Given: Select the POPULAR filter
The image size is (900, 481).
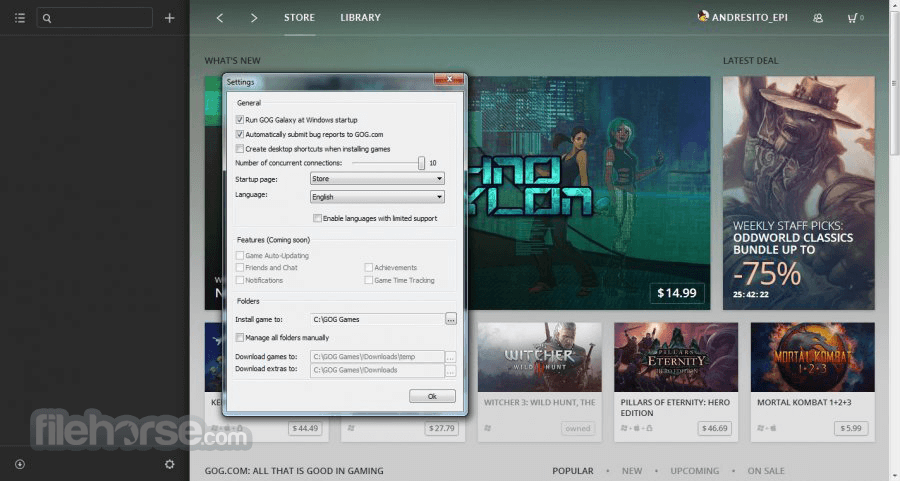Looking at the screenshot, I should [x=573, y=471].
